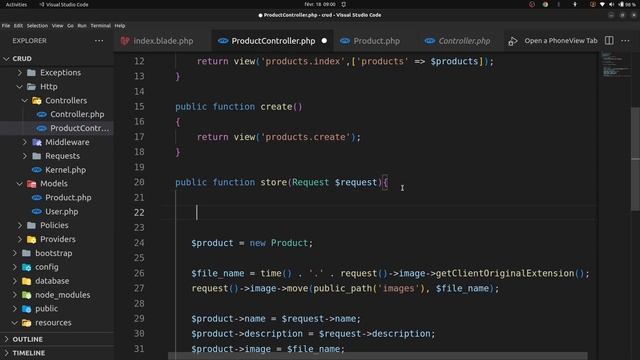Collapse the Http folder chevron
Screen dimensions: 640x360
click(x=19, y=87)
